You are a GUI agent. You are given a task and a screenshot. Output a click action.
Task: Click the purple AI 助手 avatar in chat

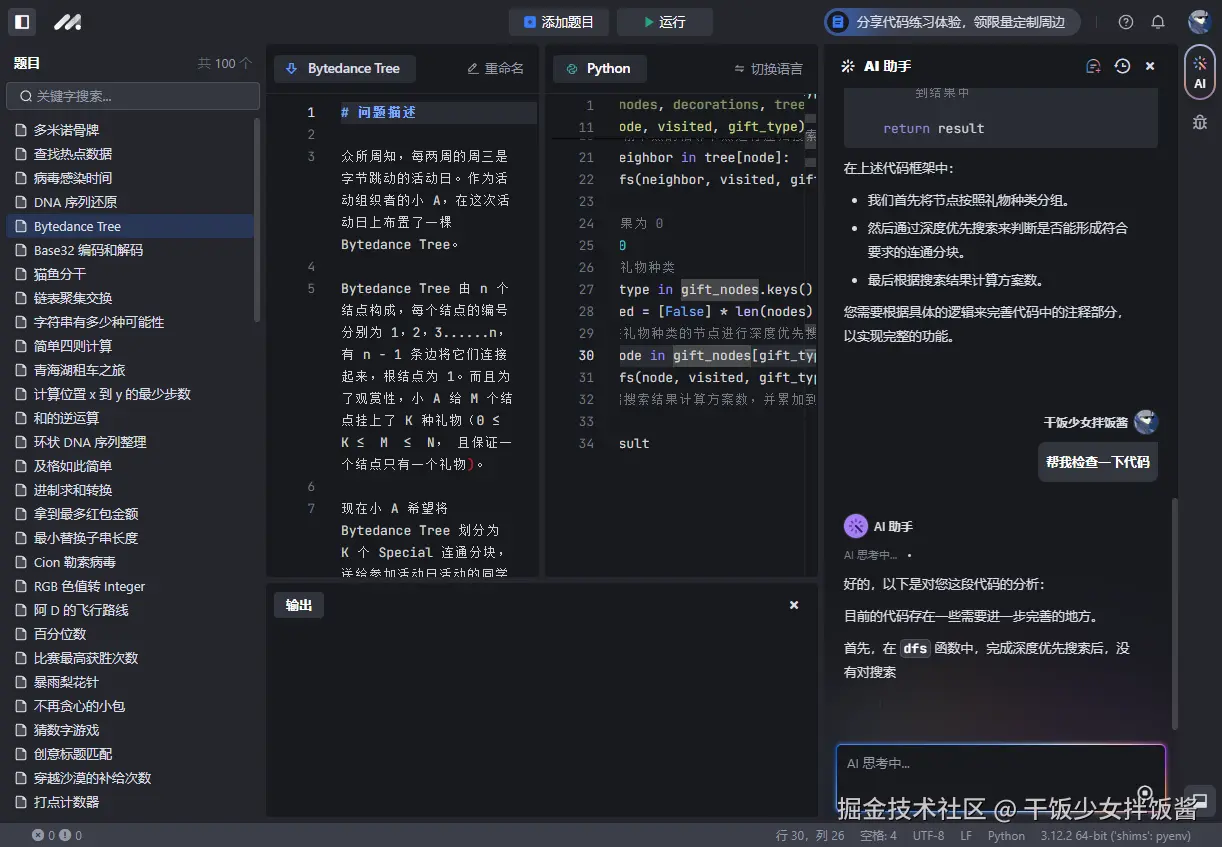(x=855, y=526)
